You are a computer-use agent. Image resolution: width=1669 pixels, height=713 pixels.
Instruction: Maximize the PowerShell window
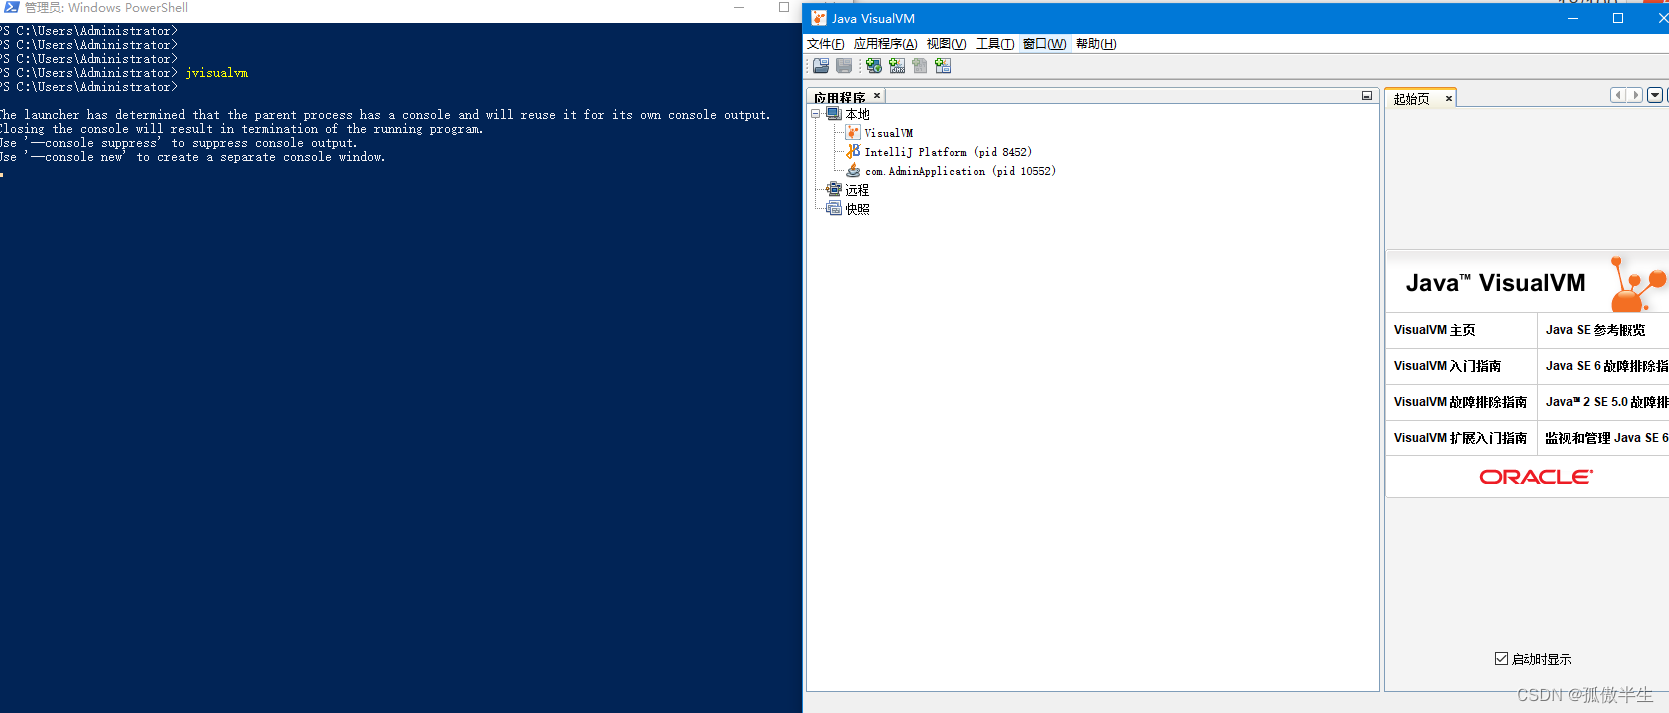(x=784, y=7)
